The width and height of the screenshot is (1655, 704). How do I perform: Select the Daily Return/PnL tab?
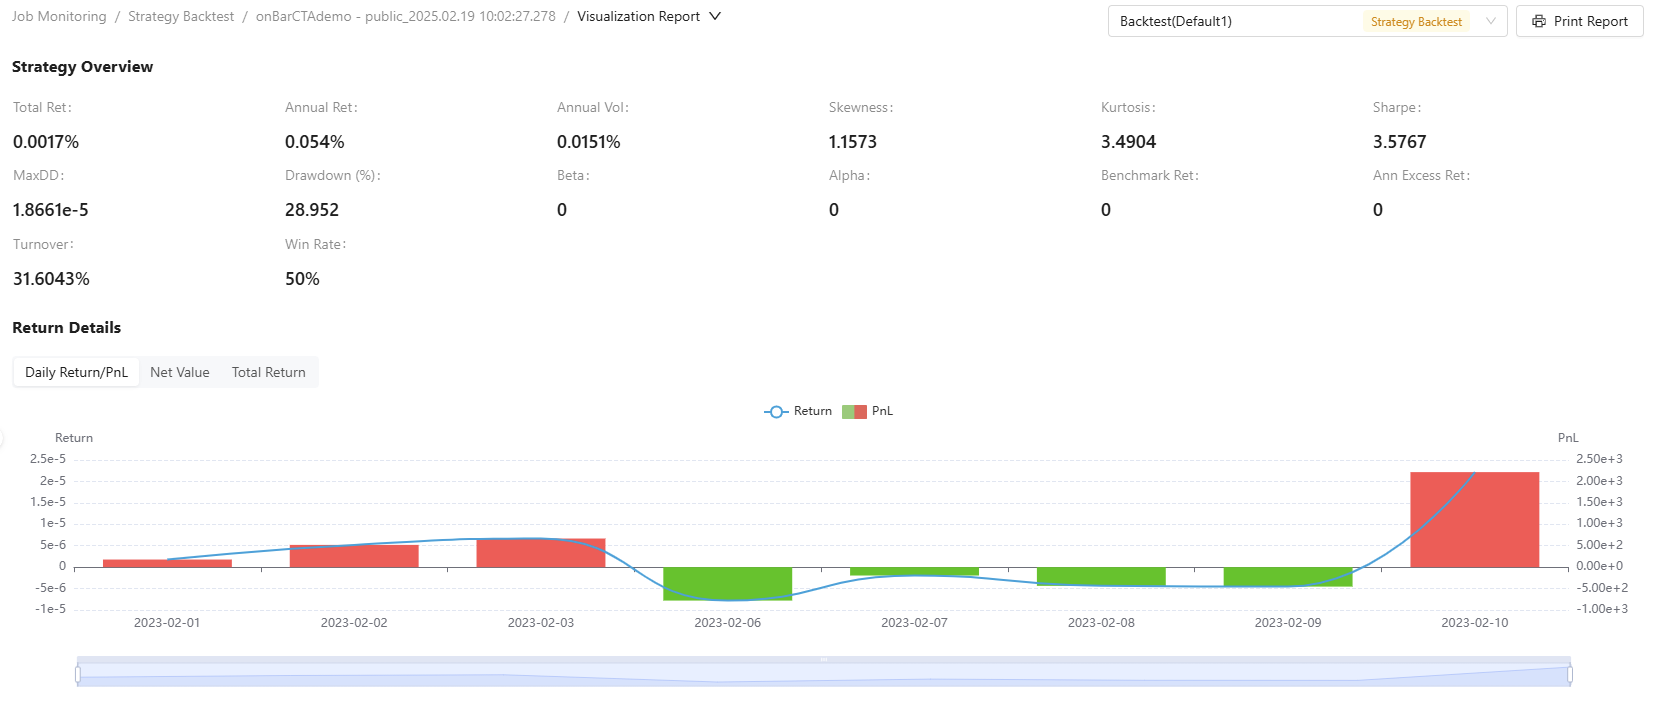point(76,372)
